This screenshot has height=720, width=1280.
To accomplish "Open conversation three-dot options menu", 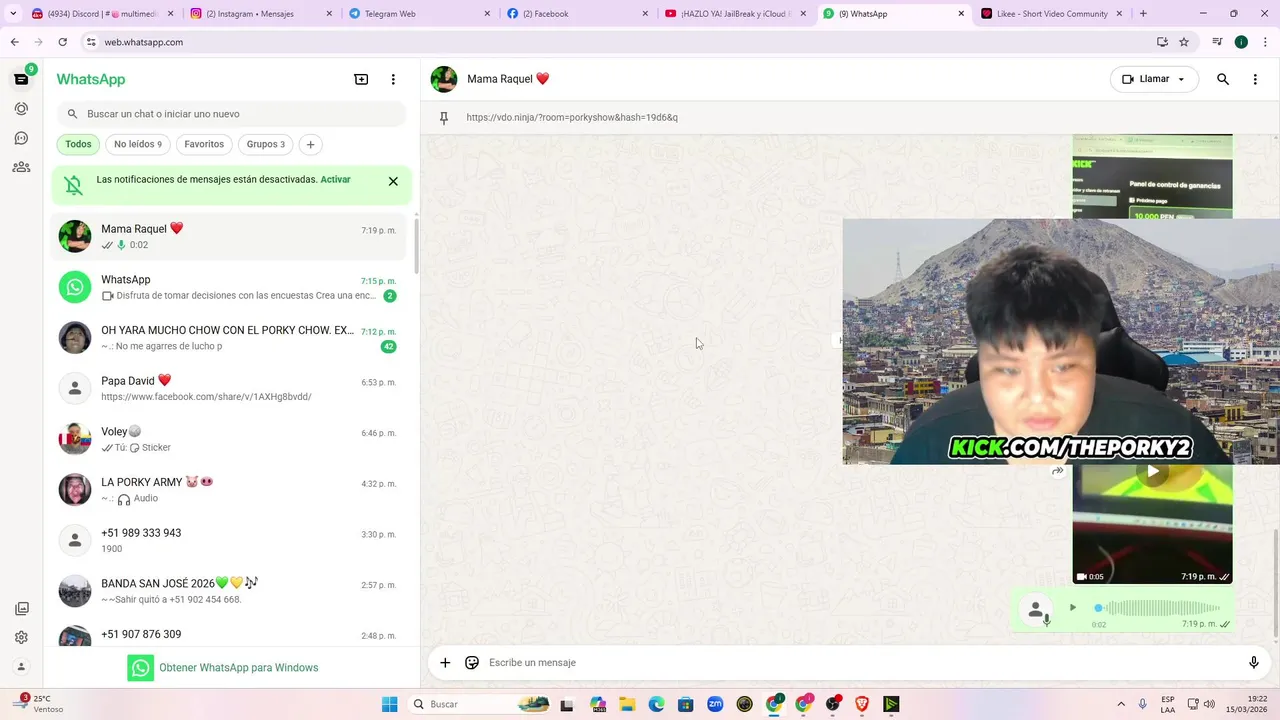I will (x=1255, y=79).
